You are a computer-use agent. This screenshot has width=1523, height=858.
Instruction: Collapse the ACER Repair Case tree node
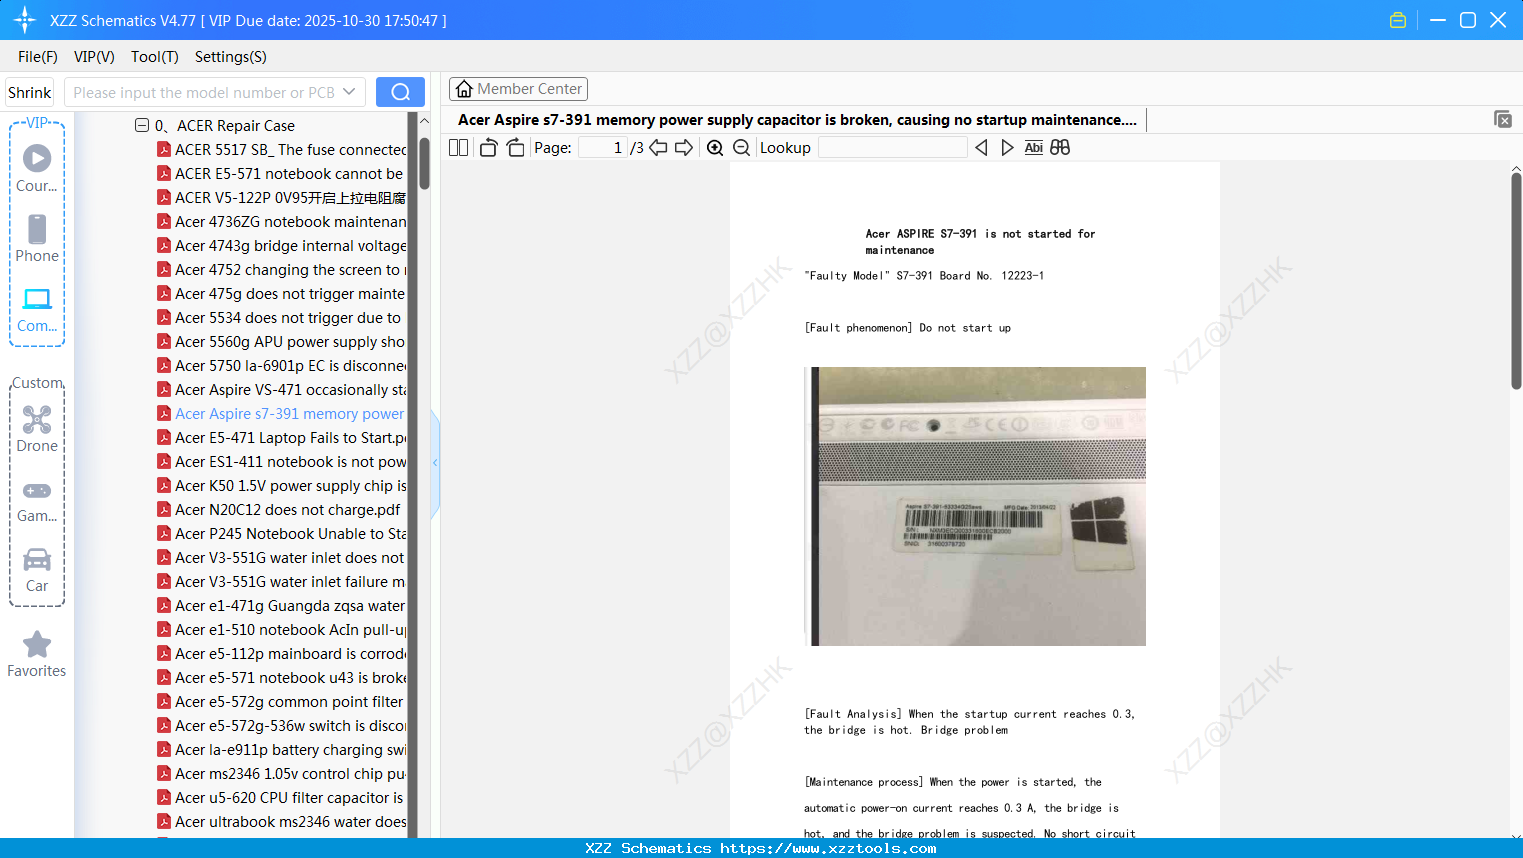[x=142, y=125]
